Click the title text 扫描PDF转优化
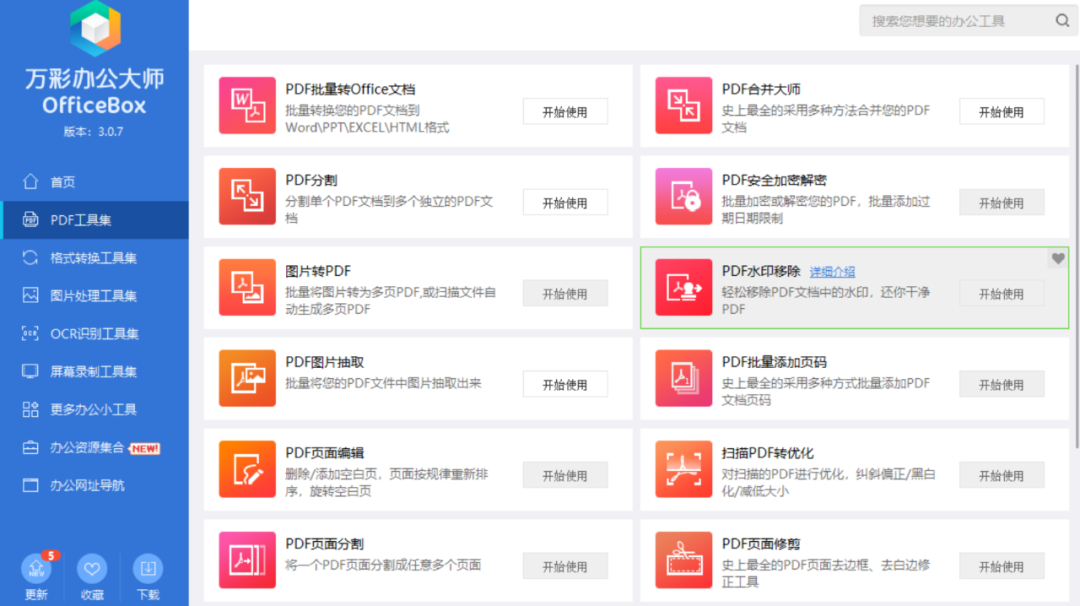This screenshot has height=606, width=1080. pos(767,453)
